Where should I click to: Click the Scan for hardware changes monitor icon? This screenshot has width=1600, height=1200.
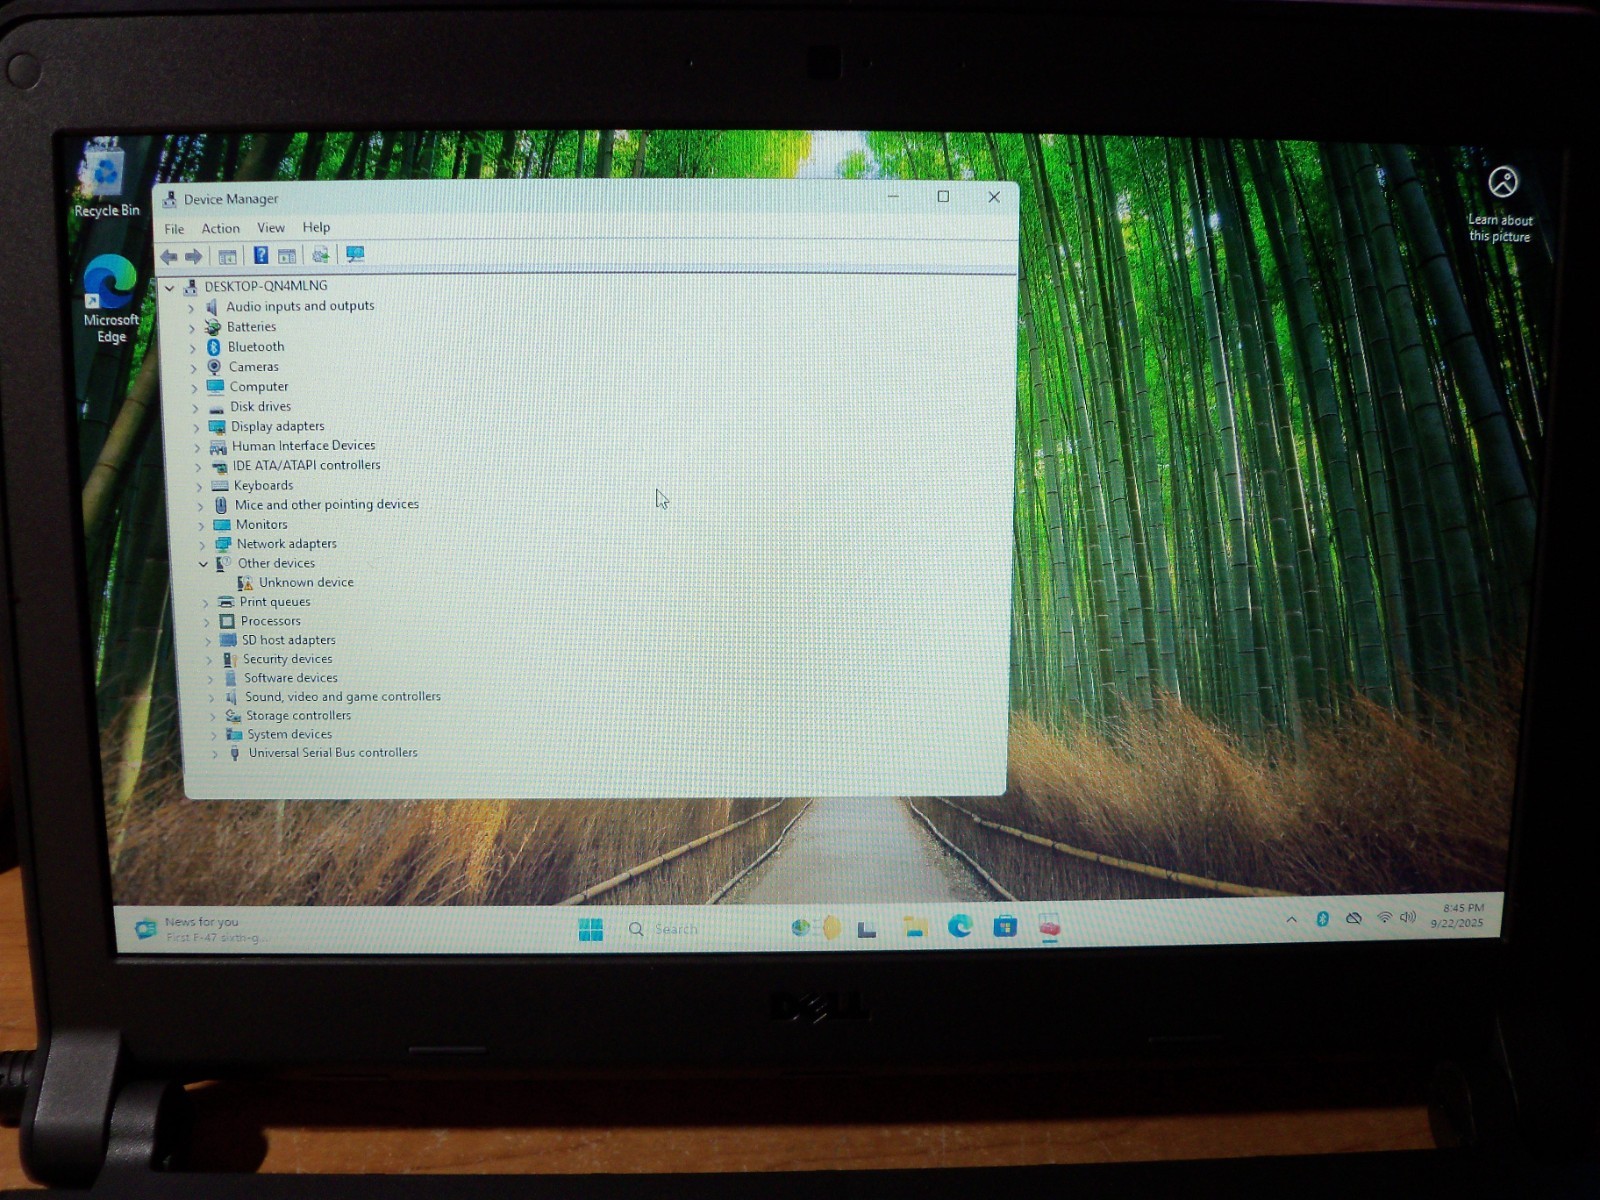click(x=355, y=255)
